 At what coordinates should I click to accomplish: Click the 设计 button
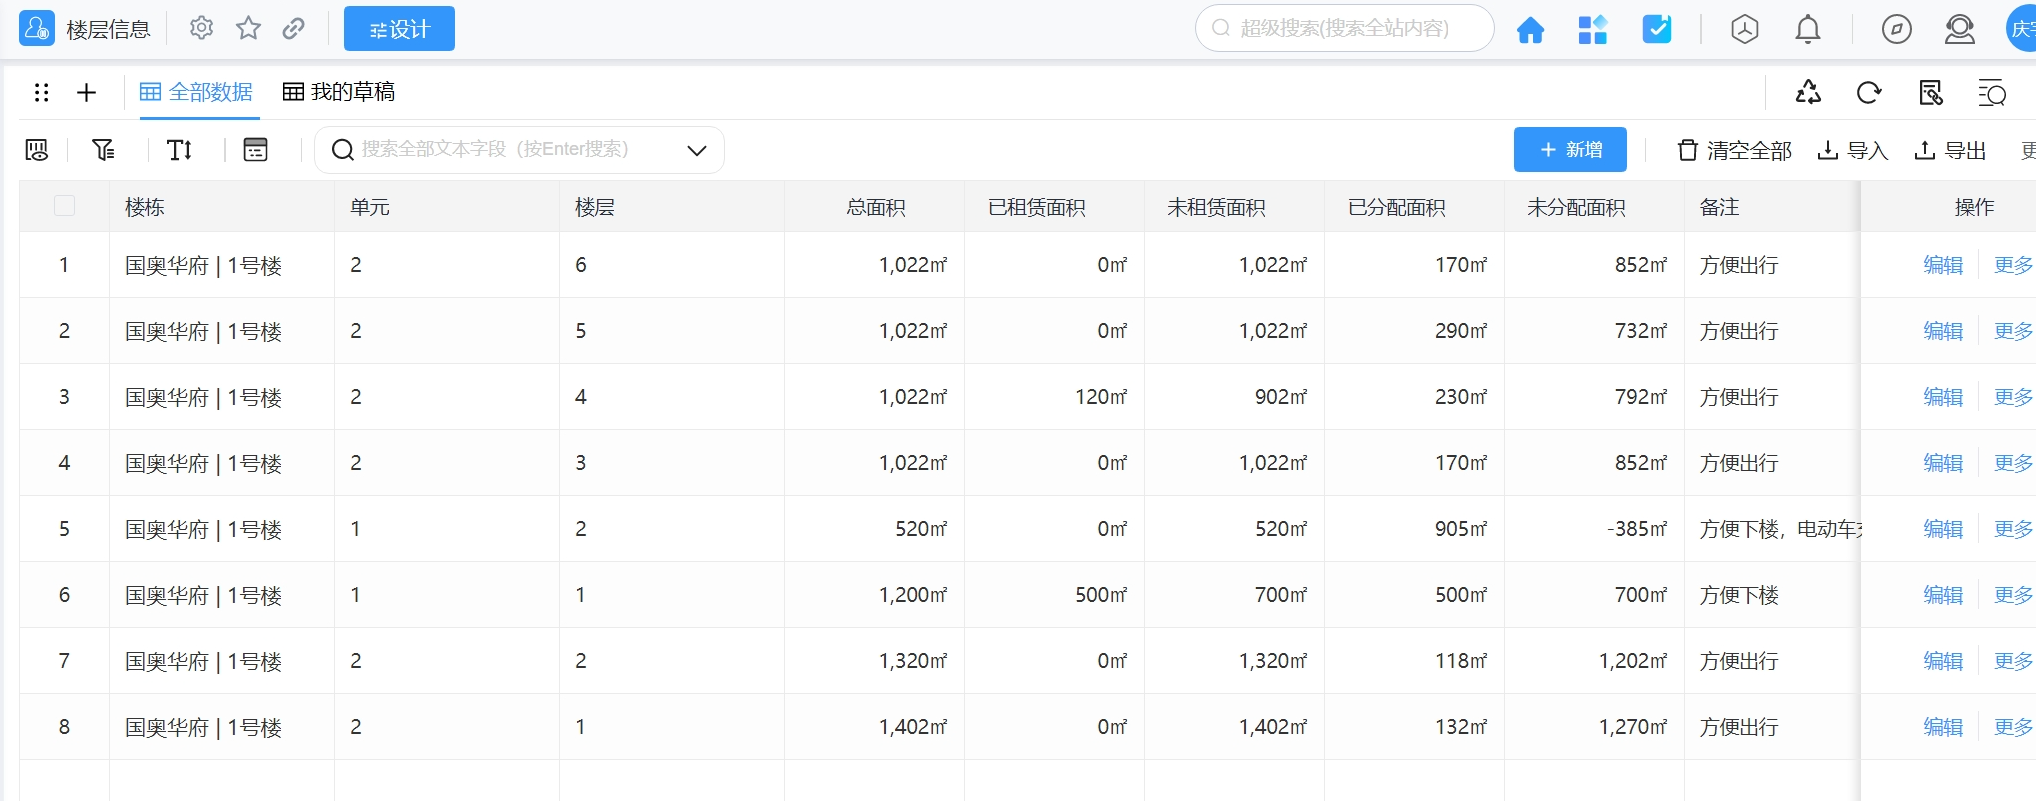pyautogui.click(x=399, y=29)
